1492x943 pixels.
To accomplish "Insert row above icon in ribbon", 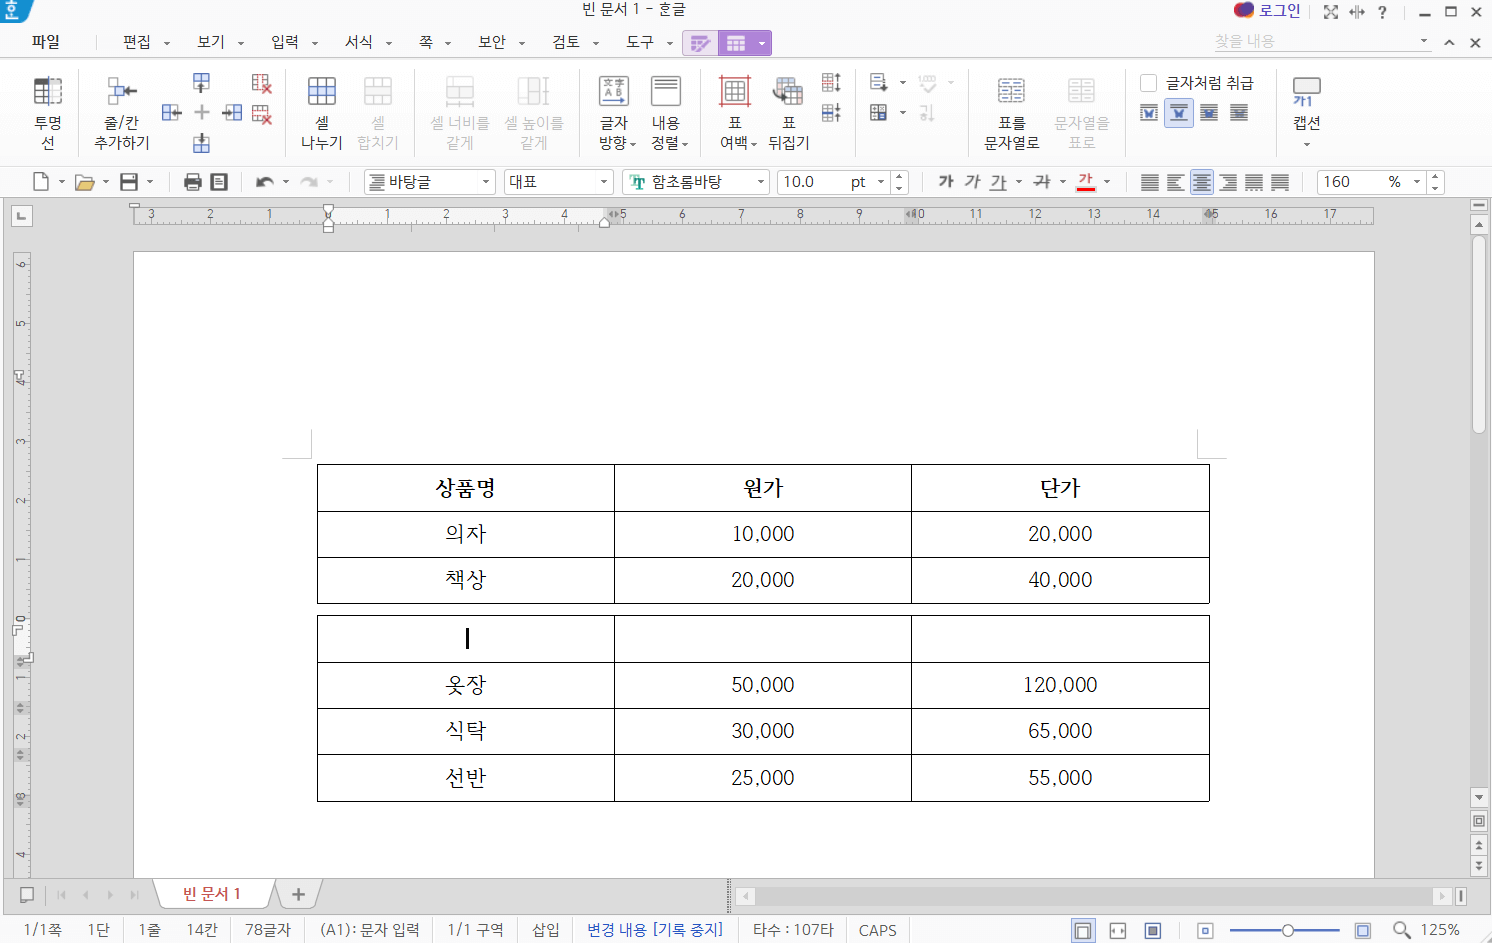I will click(x=201, y=82).
